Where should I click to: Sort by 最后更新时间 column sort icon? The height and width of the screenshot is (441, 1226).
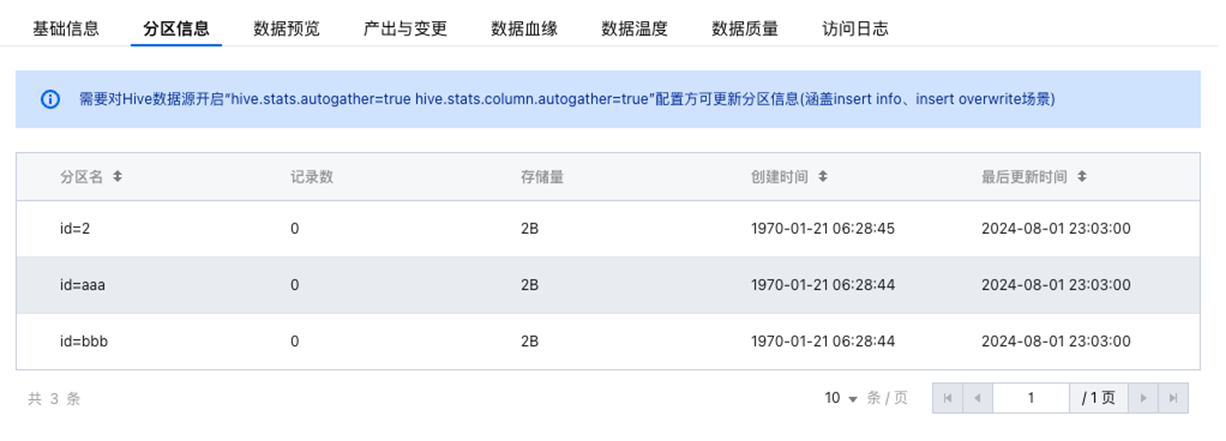pyautogui.click(x=1082, y=176)
